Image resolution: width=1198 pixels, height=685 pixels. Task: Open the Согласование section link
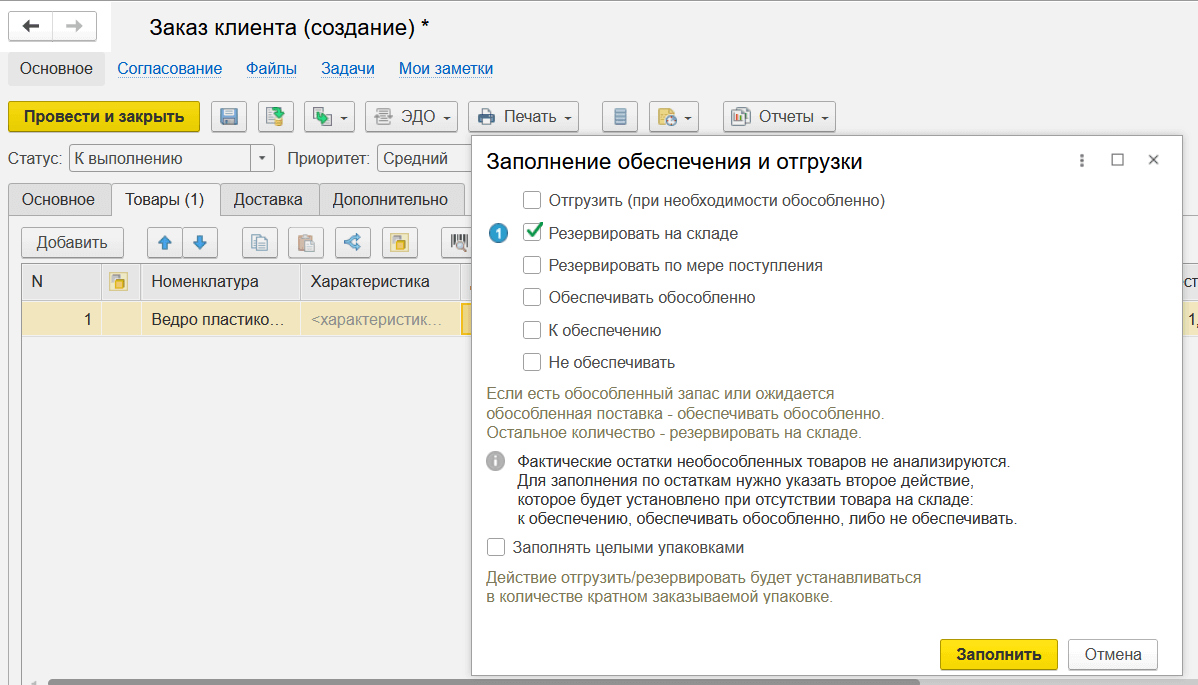(x=169, y=69)
